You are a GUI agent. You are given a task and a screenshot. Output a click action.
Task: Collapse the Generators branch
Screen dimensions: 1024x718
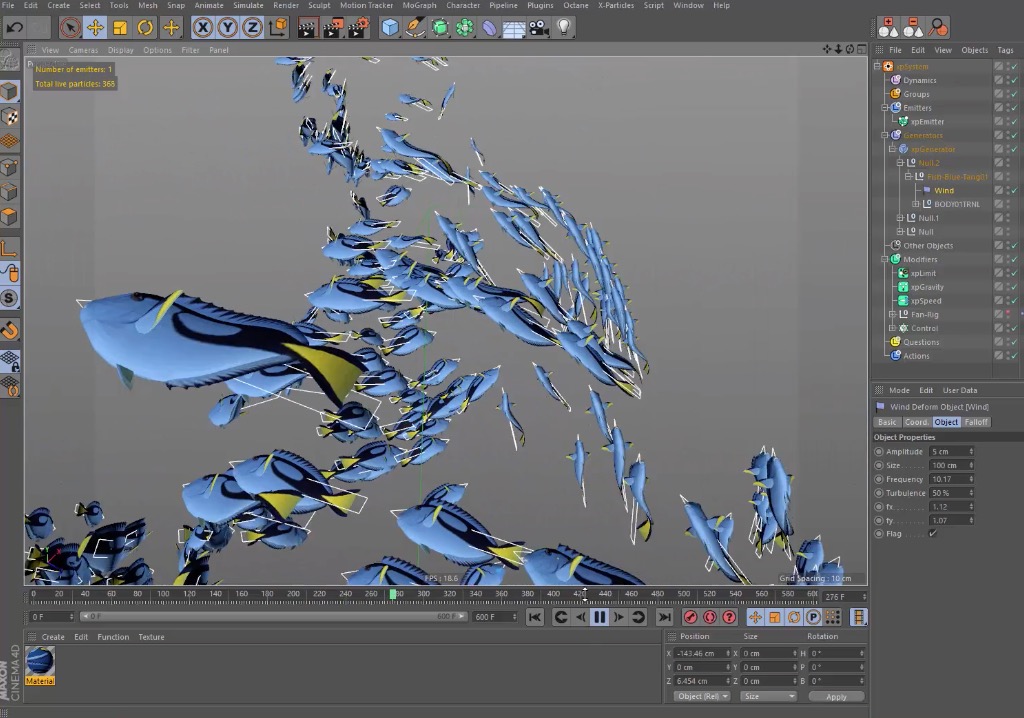tap(884, 135)
